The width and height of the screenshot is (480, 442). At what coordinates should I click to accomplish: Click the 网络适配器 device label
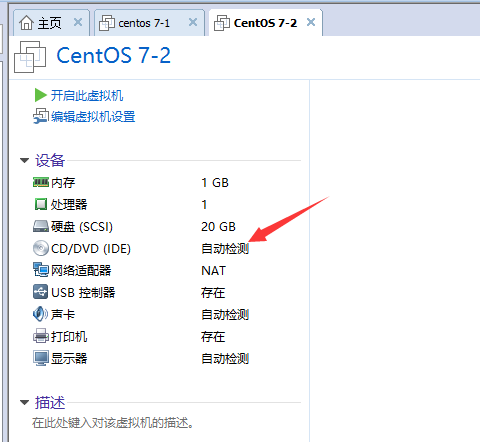[x=81, y=271]
